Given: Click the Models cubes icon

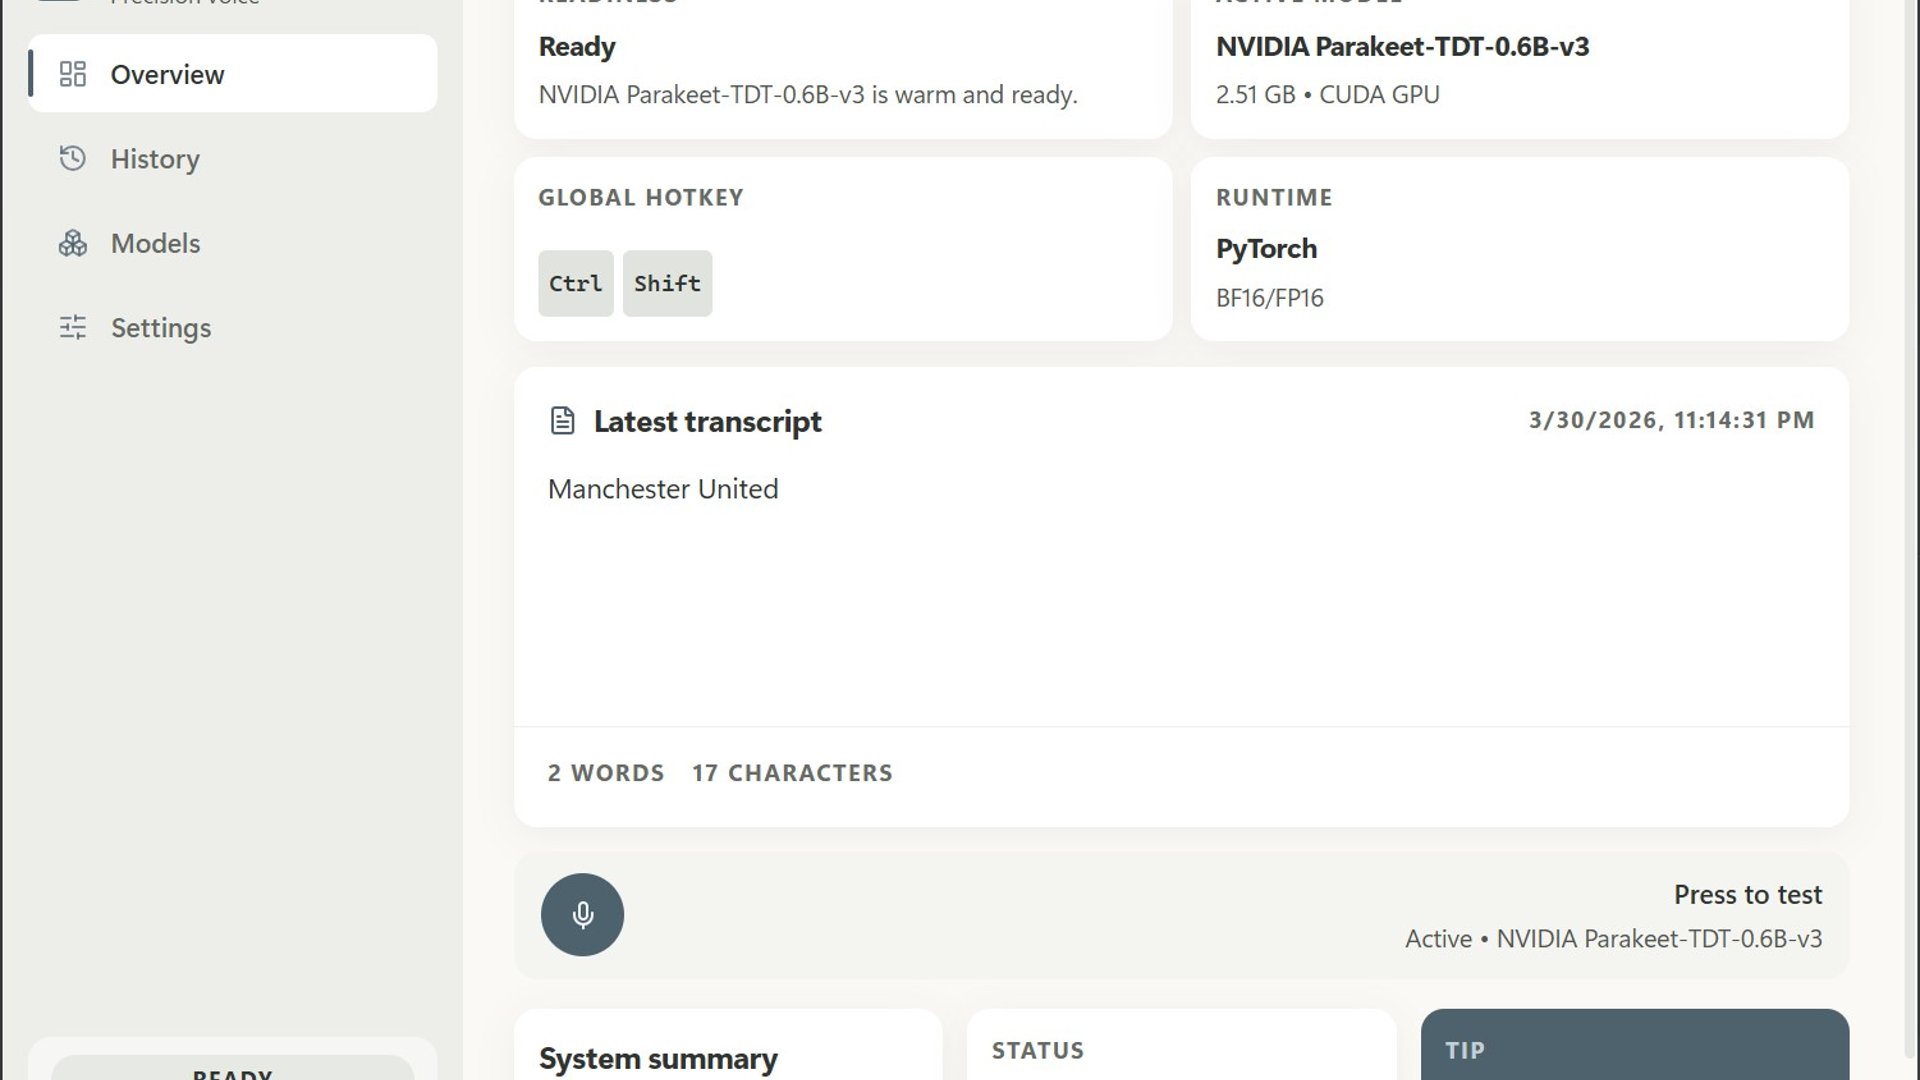Looking at the screenshot, I should pos(73,243).
